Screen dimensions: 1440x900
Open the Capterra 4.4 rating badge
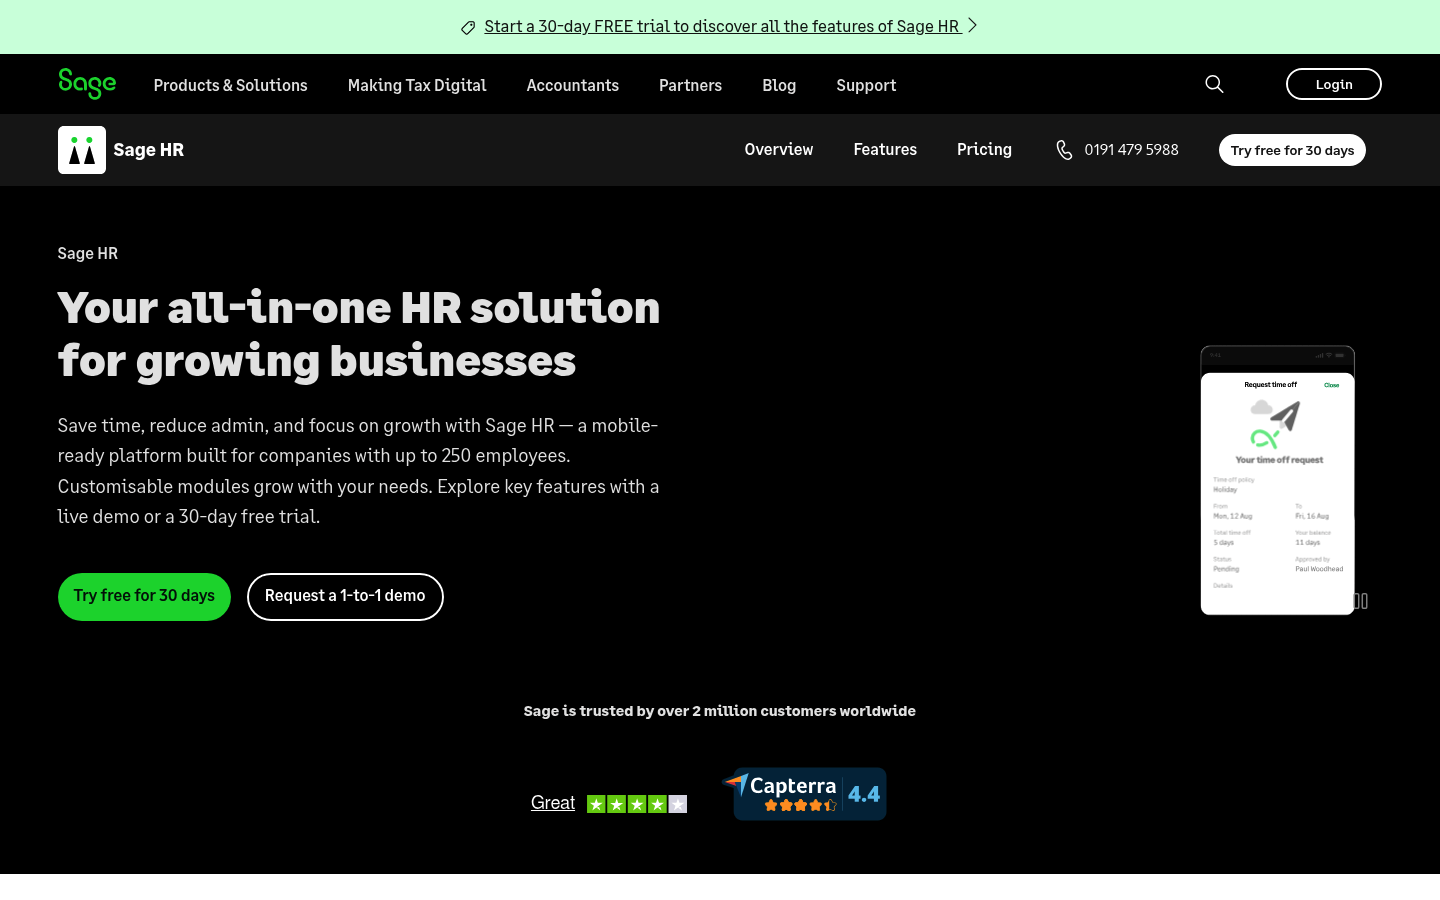pyautogui.click(x=805, y=794)
